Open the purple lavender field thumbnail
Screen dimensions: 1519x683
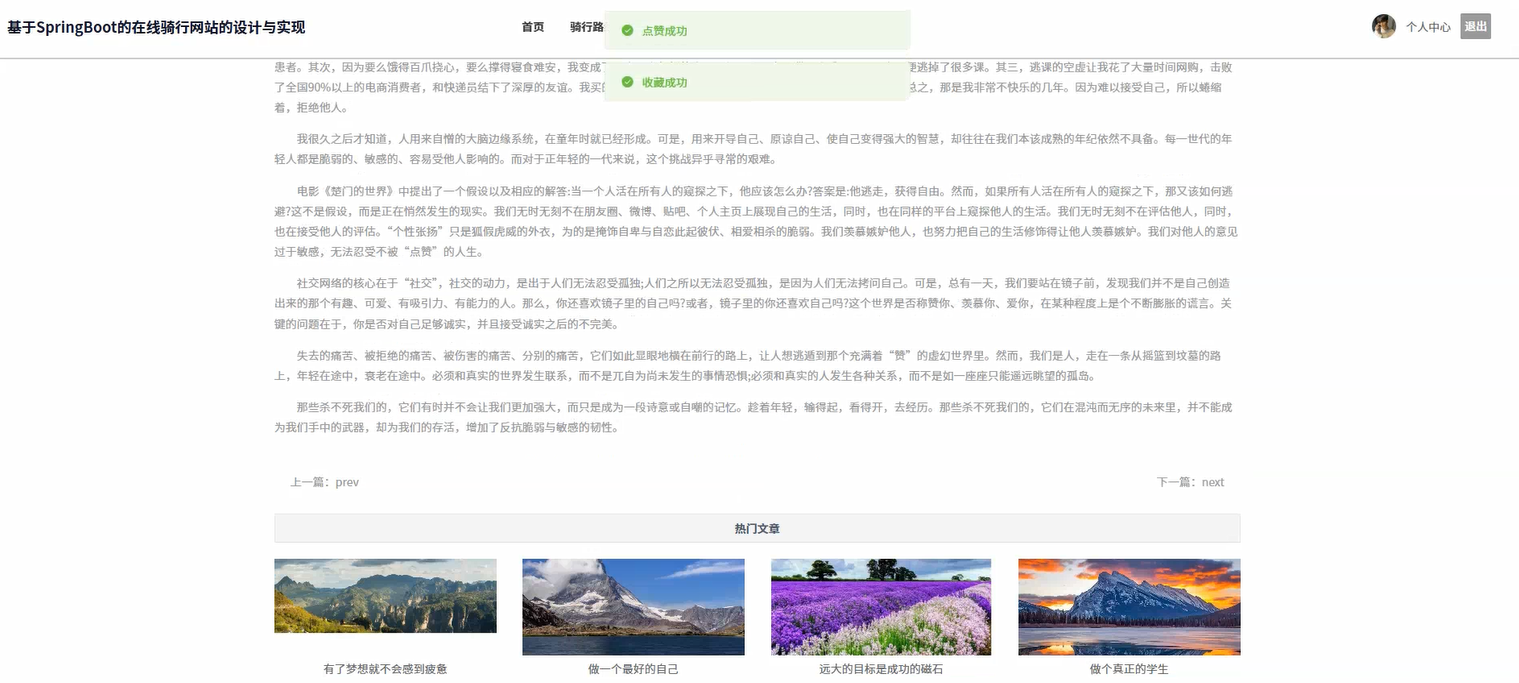tap(881, 607)
